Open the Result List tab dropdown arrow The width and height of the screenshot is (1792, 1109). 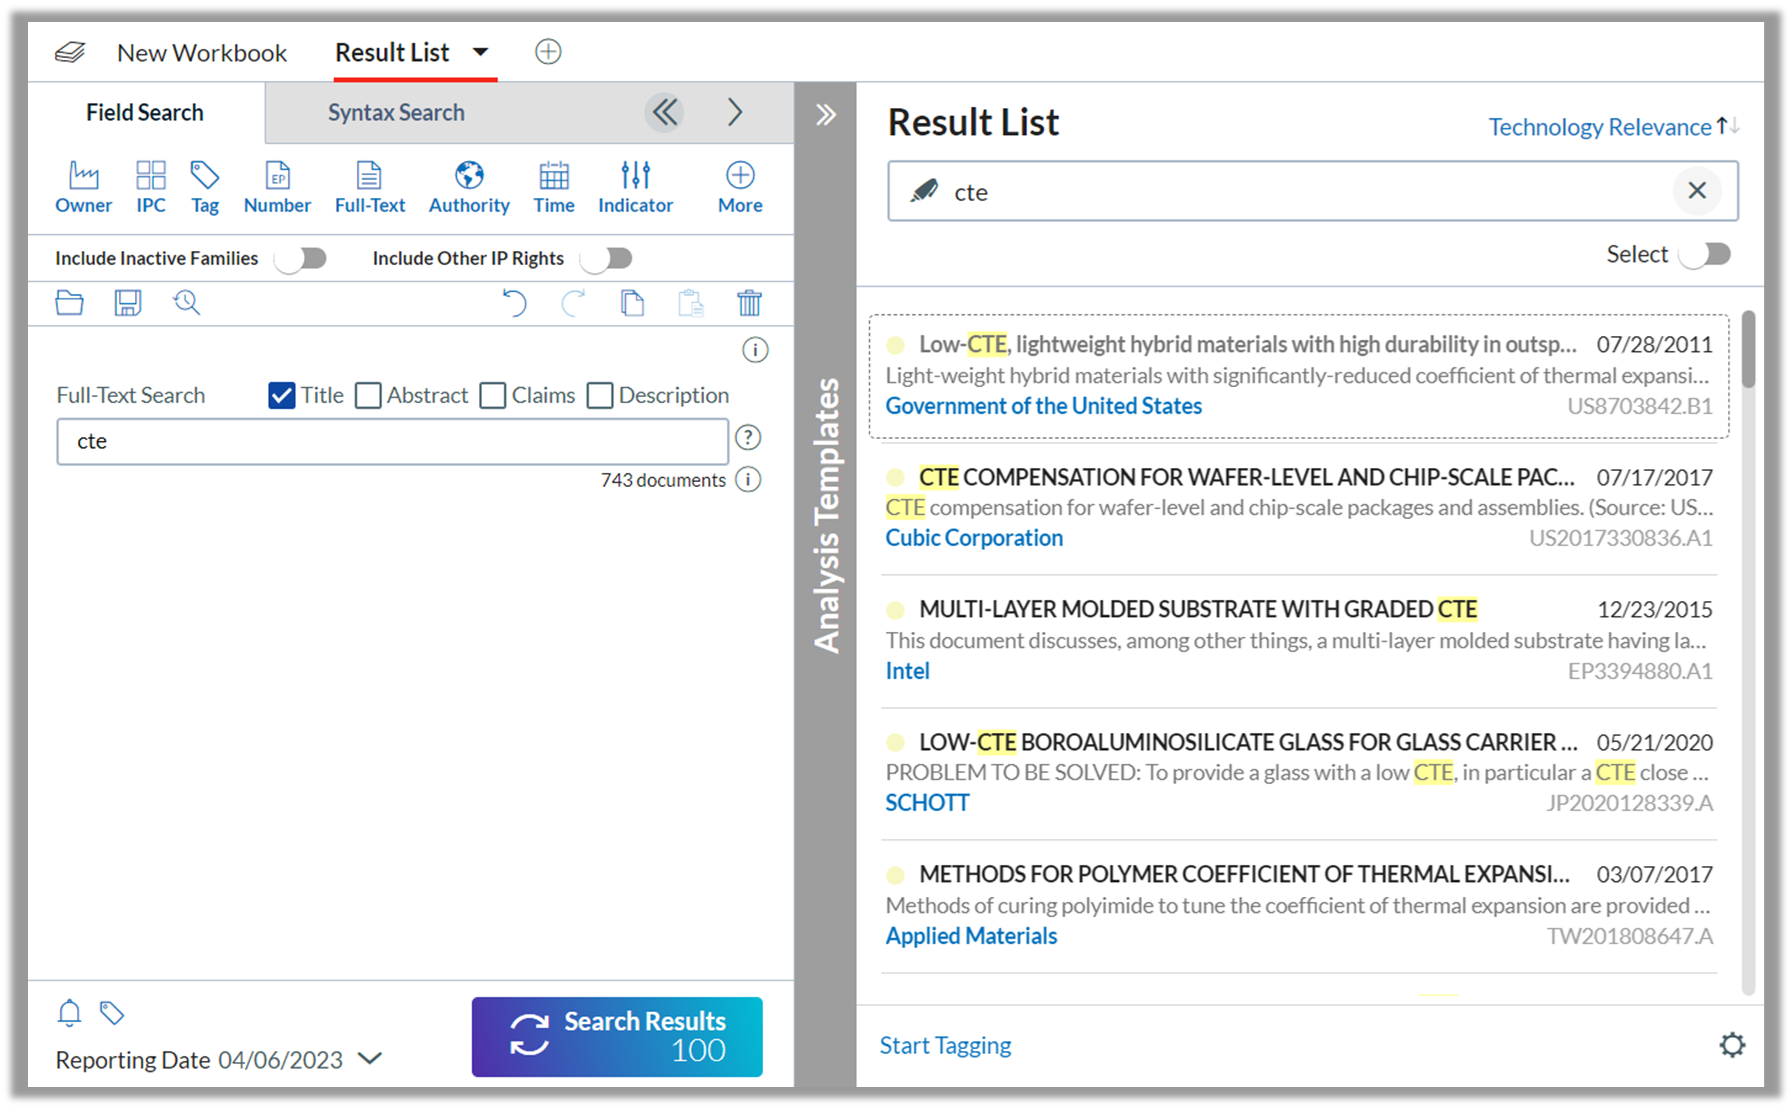[x=481, y=52]
